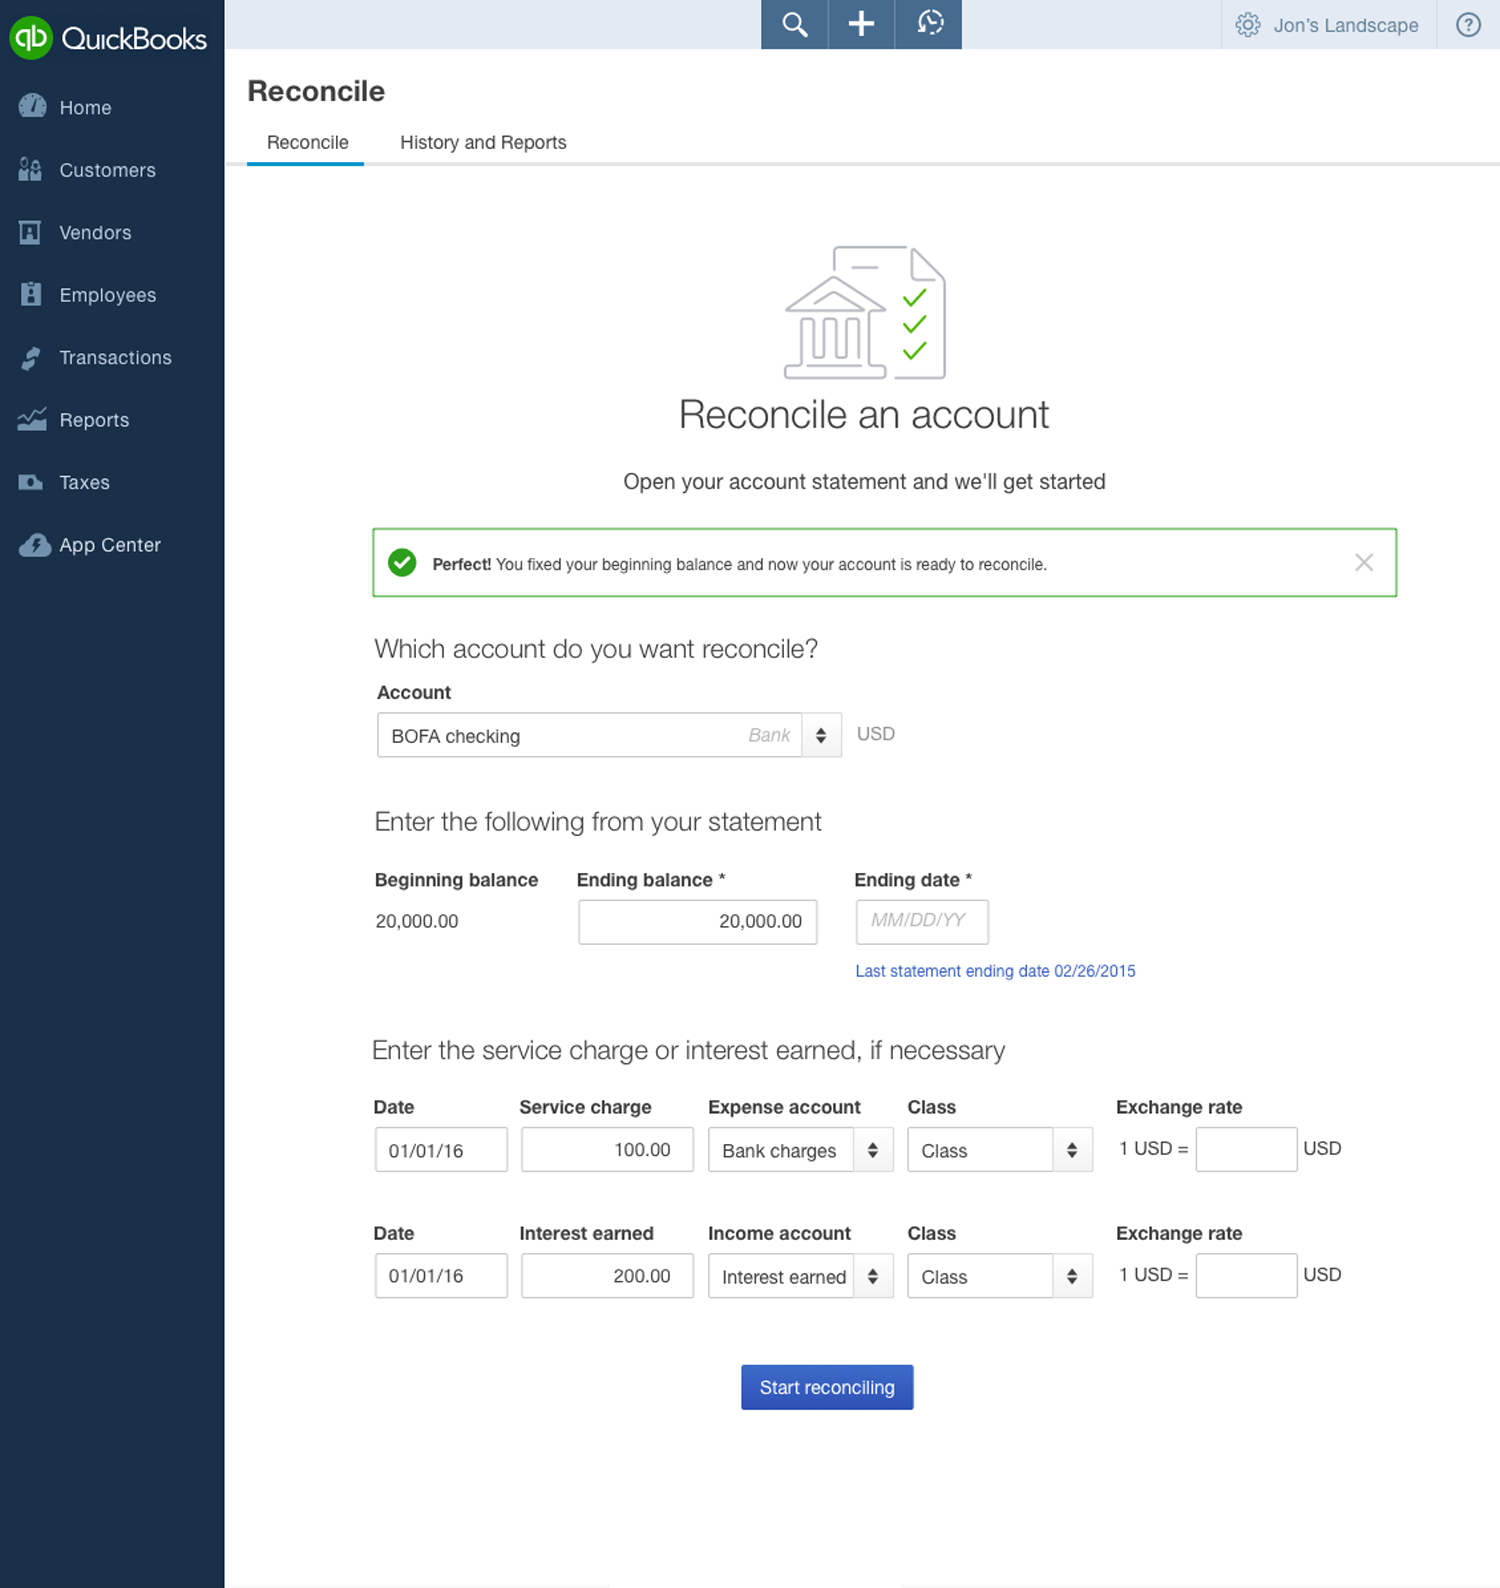This screenshot has width=1500, height=1588.
Task: Click the Taxes icon in sidebar
Action: (x=30, y=482)
